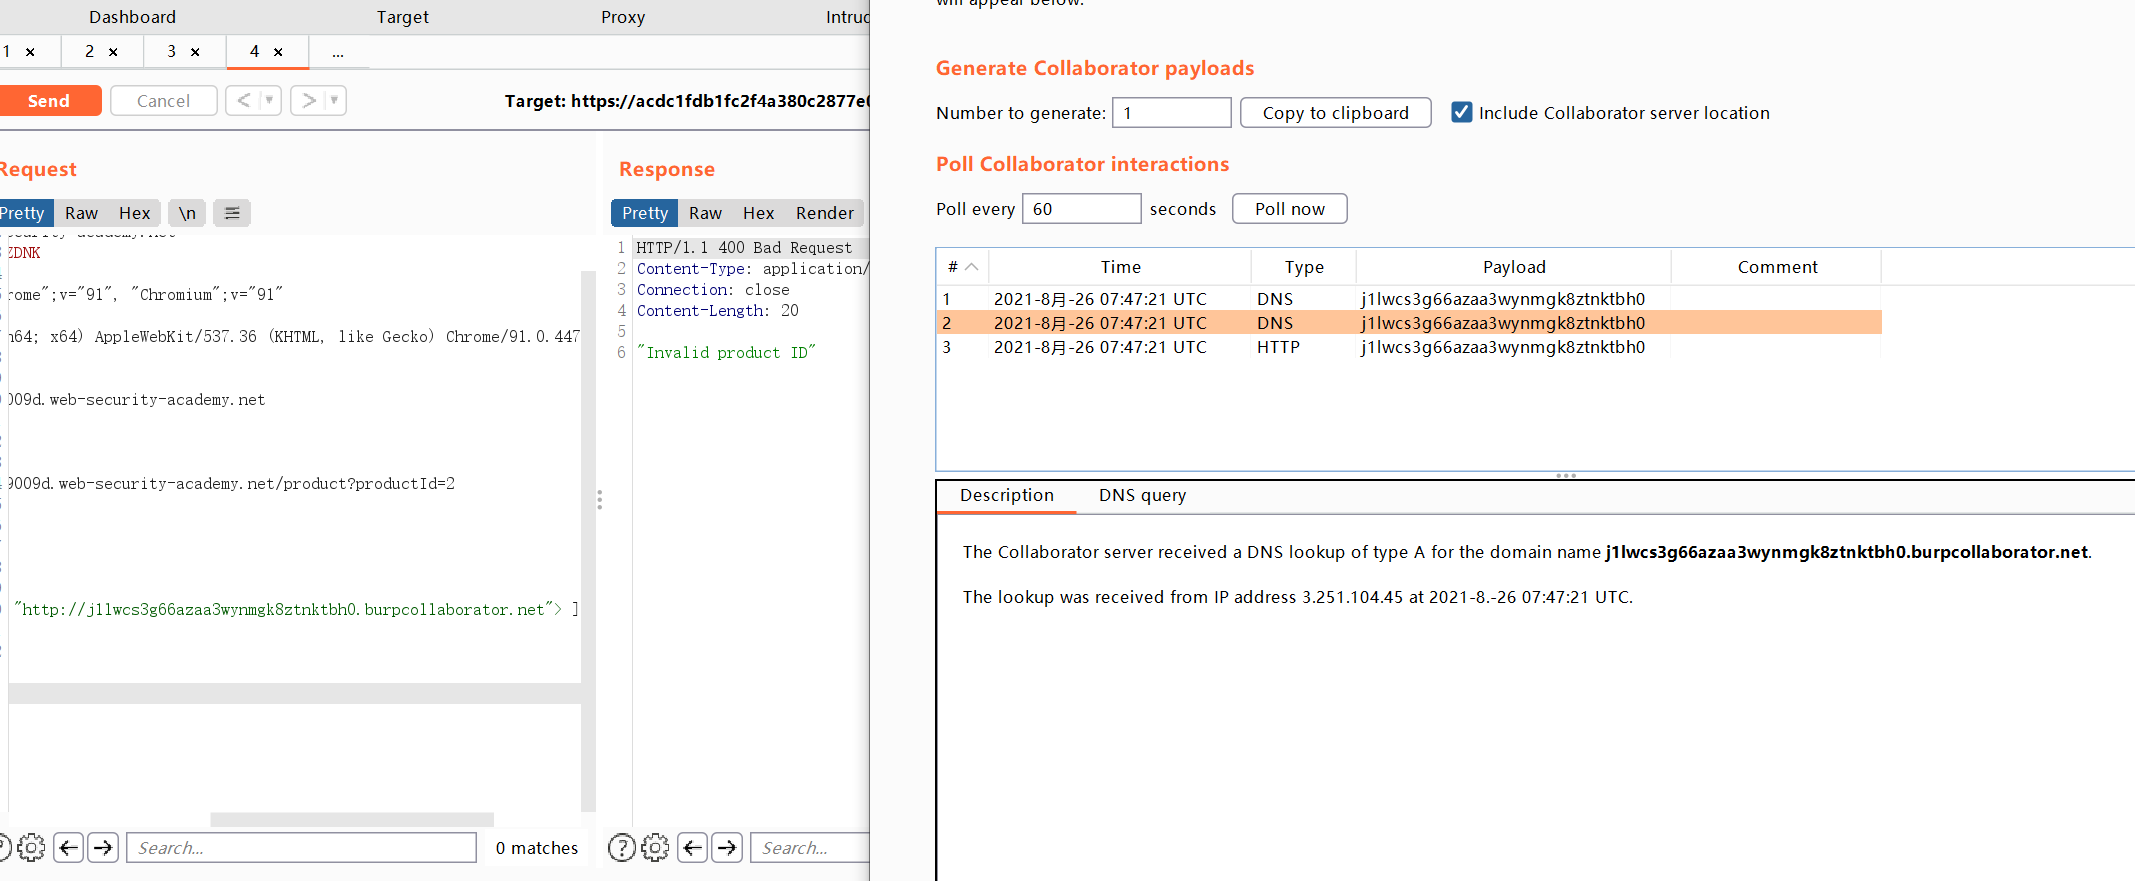Go to next request search match
The height and width of the screenshot is (881, 2135).
pos(103,848)
